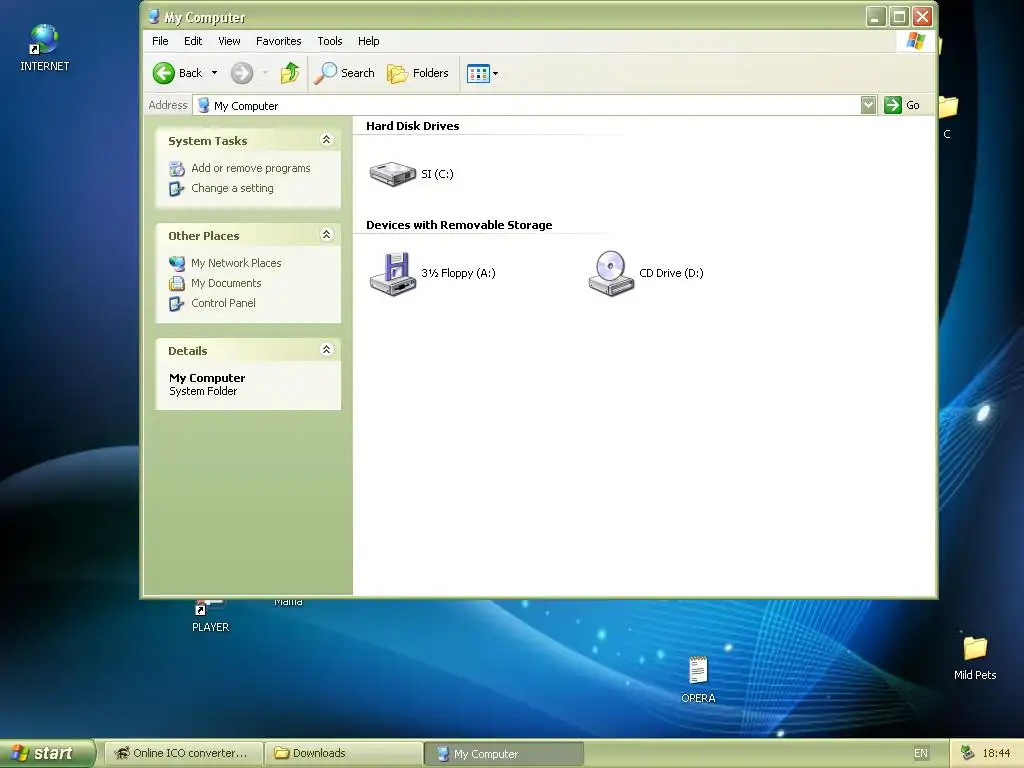1024x768 pixels.
Task: Click the green Back arrow icon
Action: click(164, 73)
